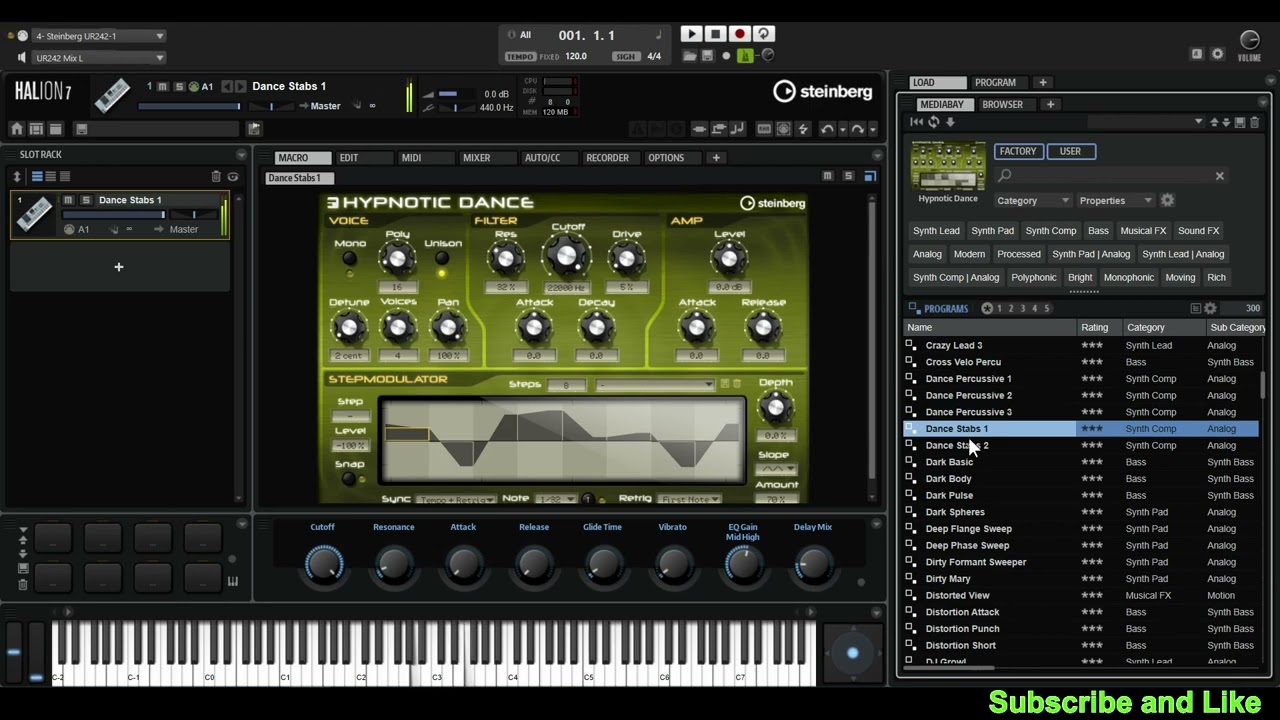Click the redo arrow in HALion toolbar
Screen dimensions: 1280x720
coord(857,129)
